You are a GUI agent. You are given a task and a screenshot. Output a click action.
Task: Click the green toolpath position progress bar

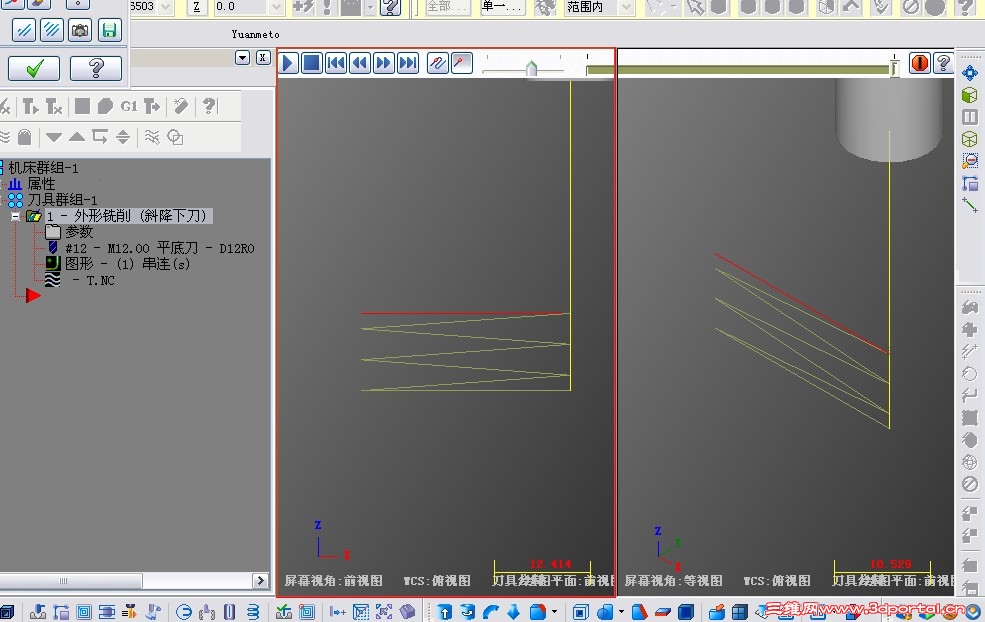(738, 70)
